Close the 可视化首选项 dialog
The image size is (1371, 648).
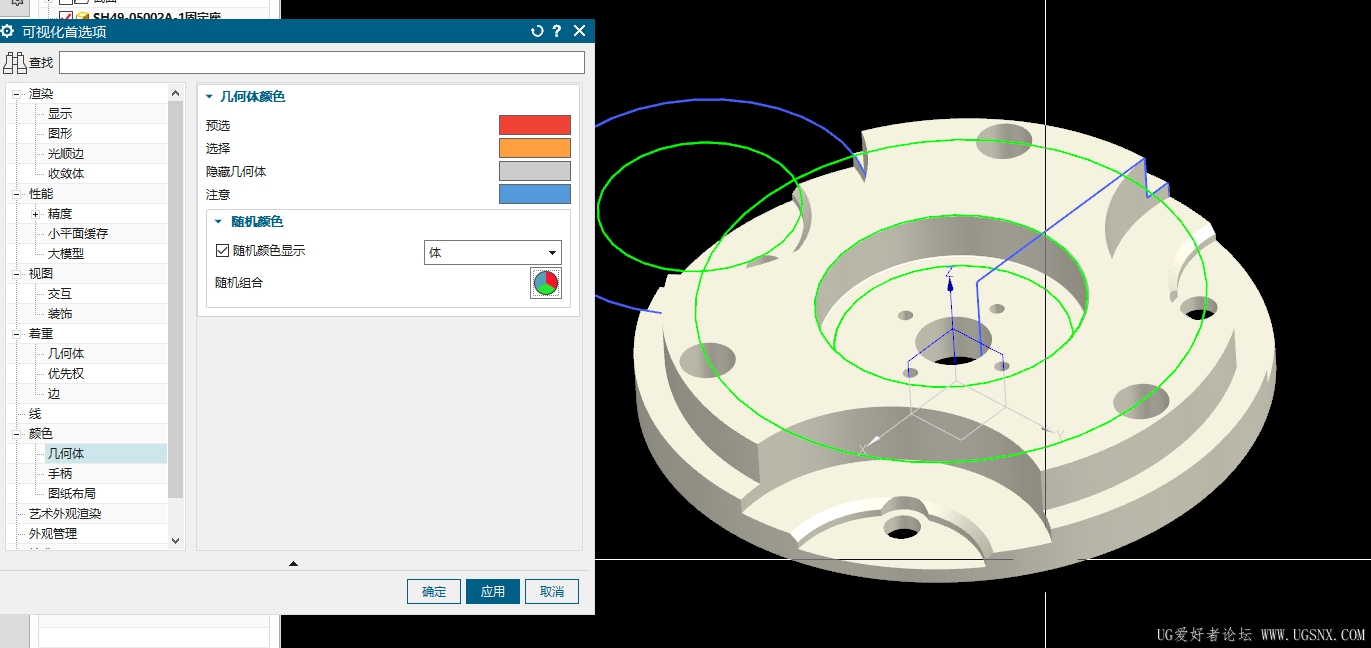[579, 31]
